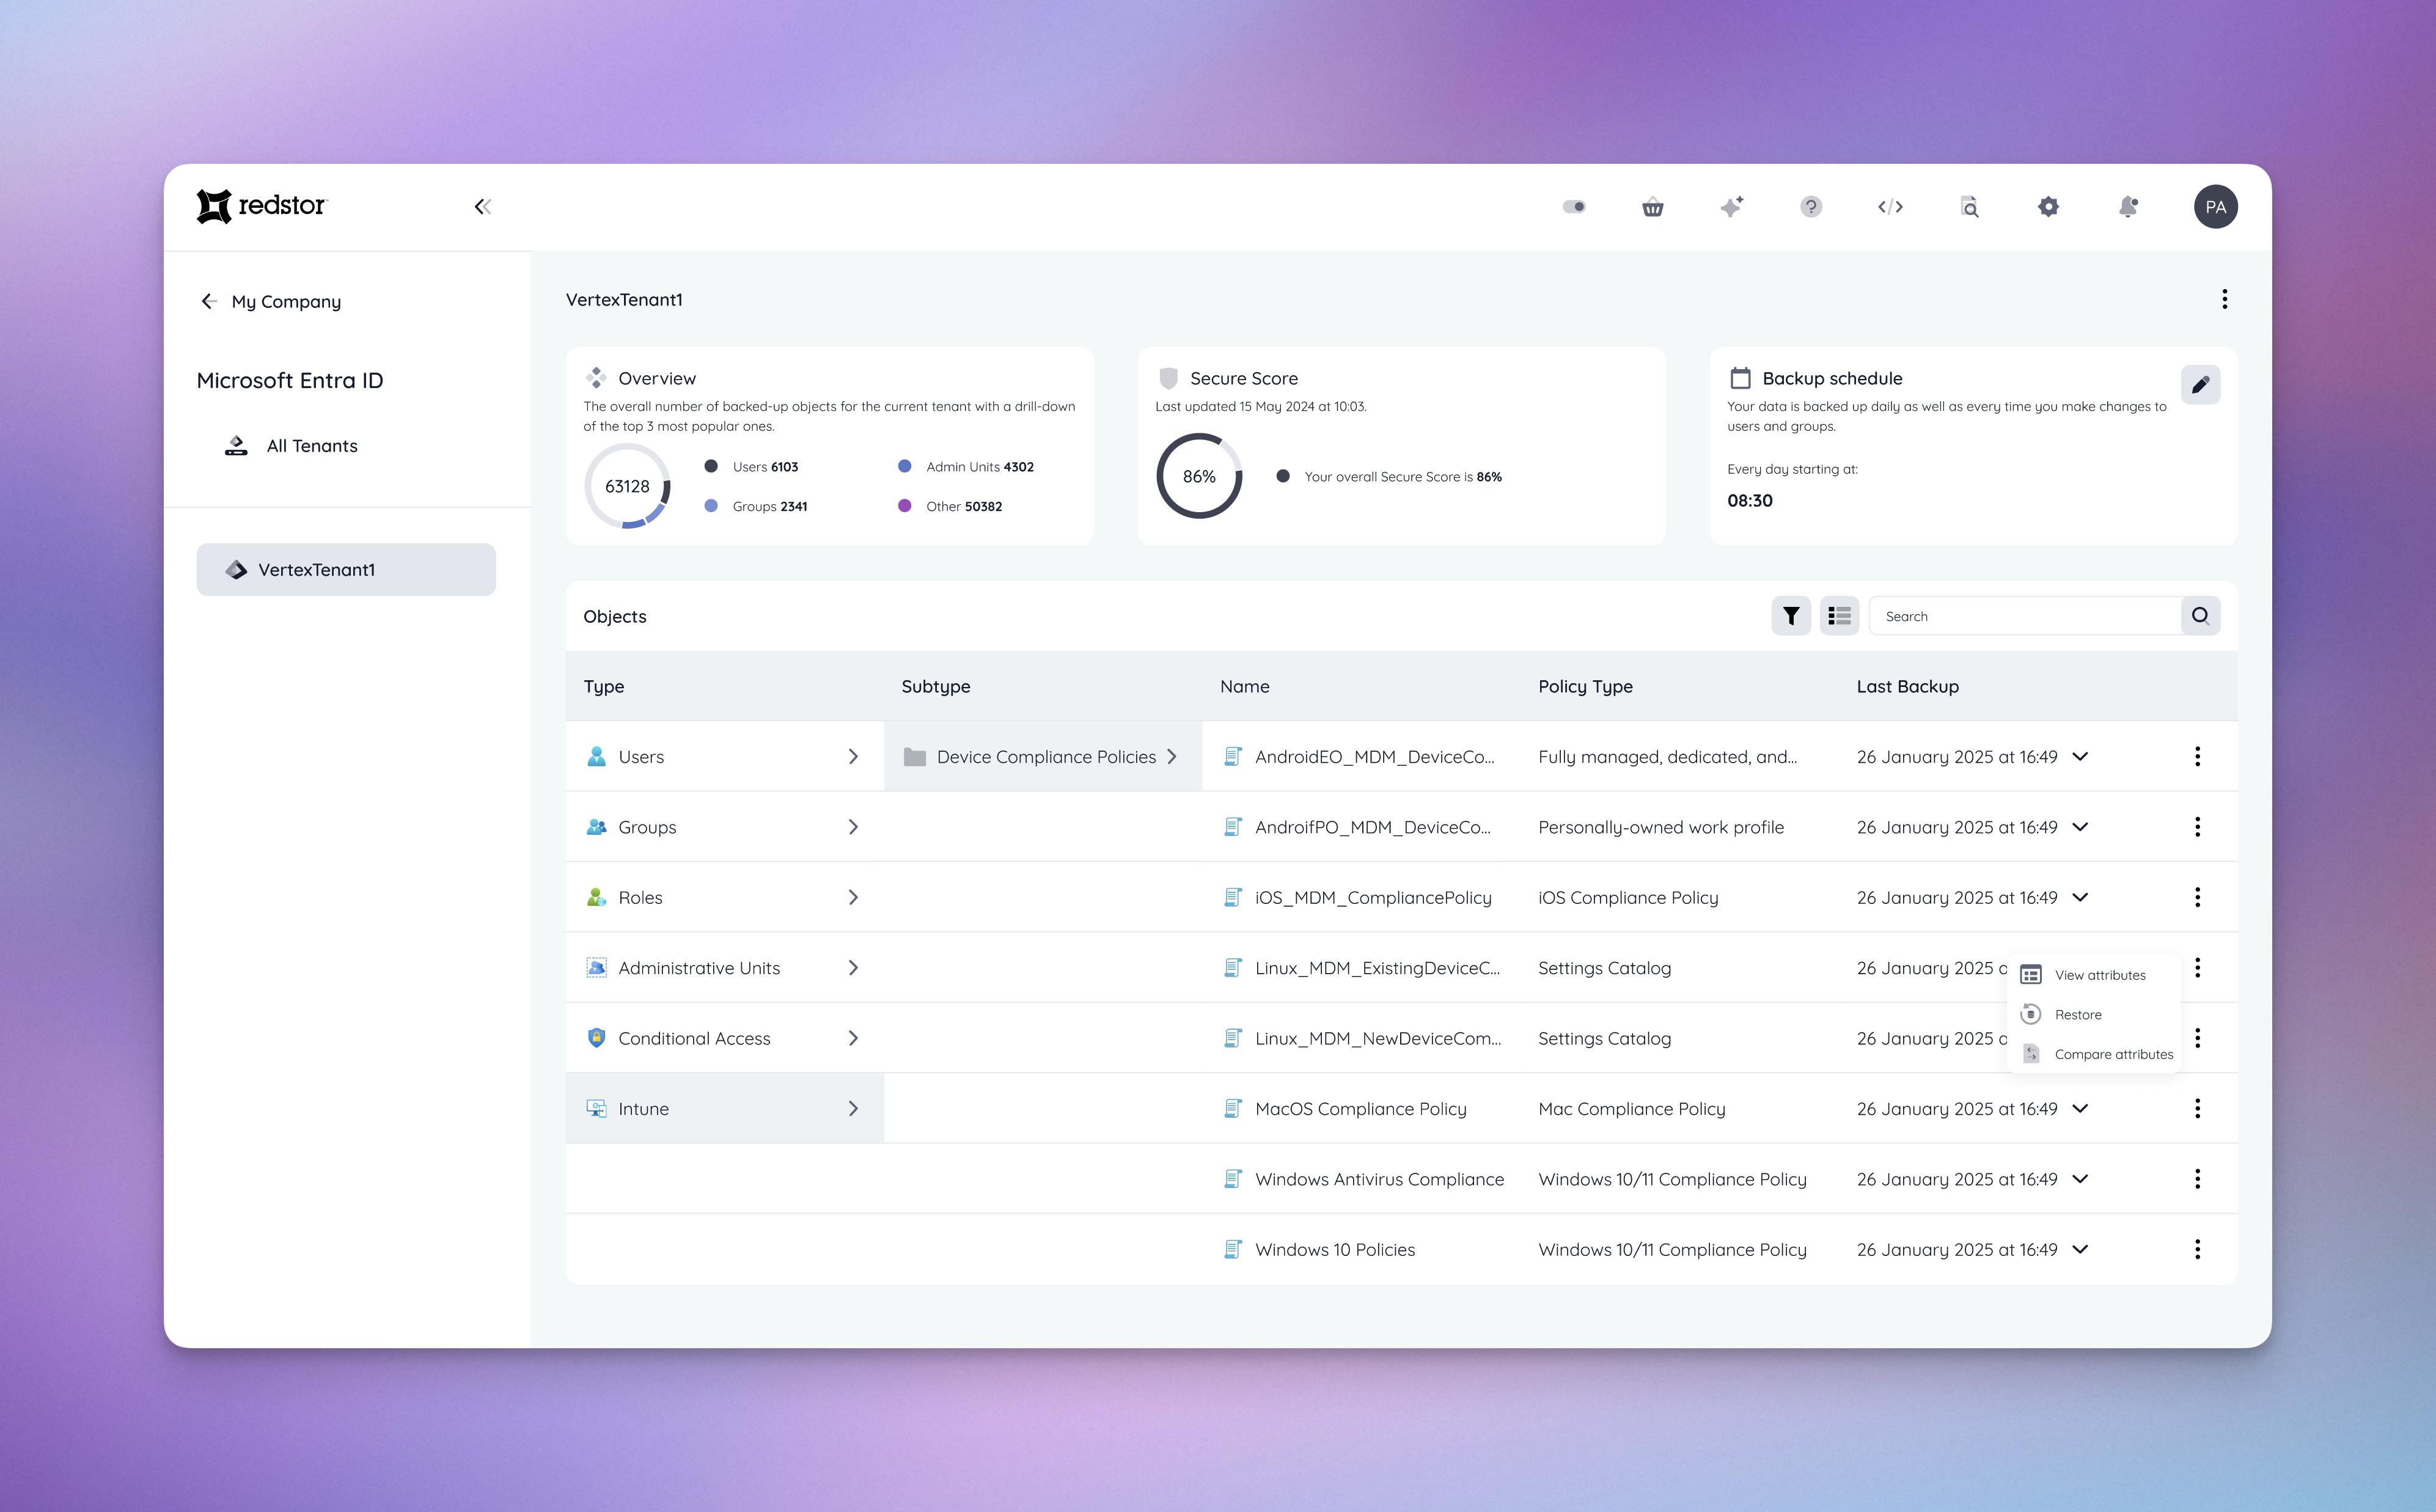2436x1512 pixels.
Task: Open kebab menu for AndroidEO_MDM row
Action: [2197, 757]
